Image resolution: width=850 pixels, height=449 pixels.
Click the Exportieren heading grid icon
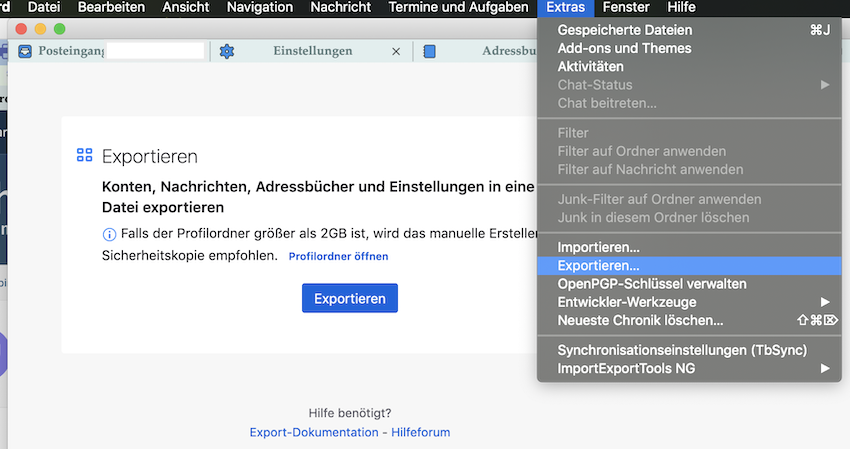[x=85, y=156]
